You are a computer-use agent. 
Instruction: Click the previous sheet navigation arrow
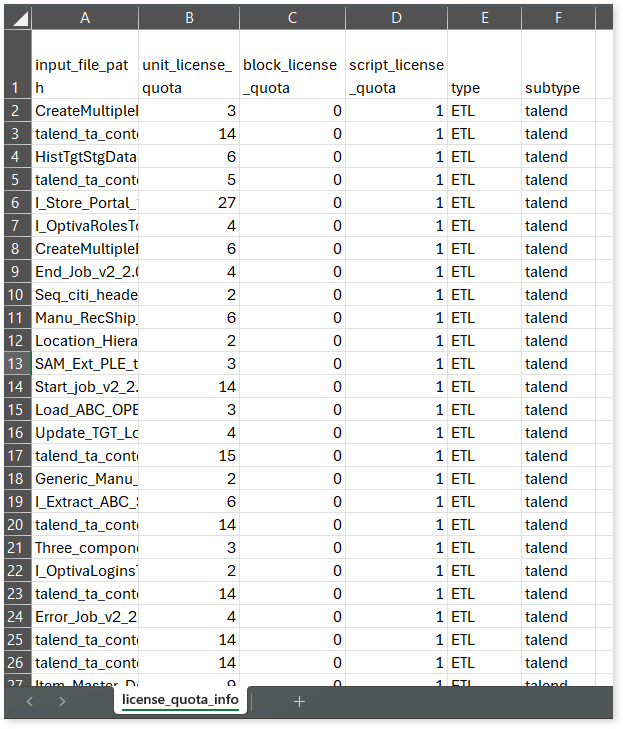(29, 701)
